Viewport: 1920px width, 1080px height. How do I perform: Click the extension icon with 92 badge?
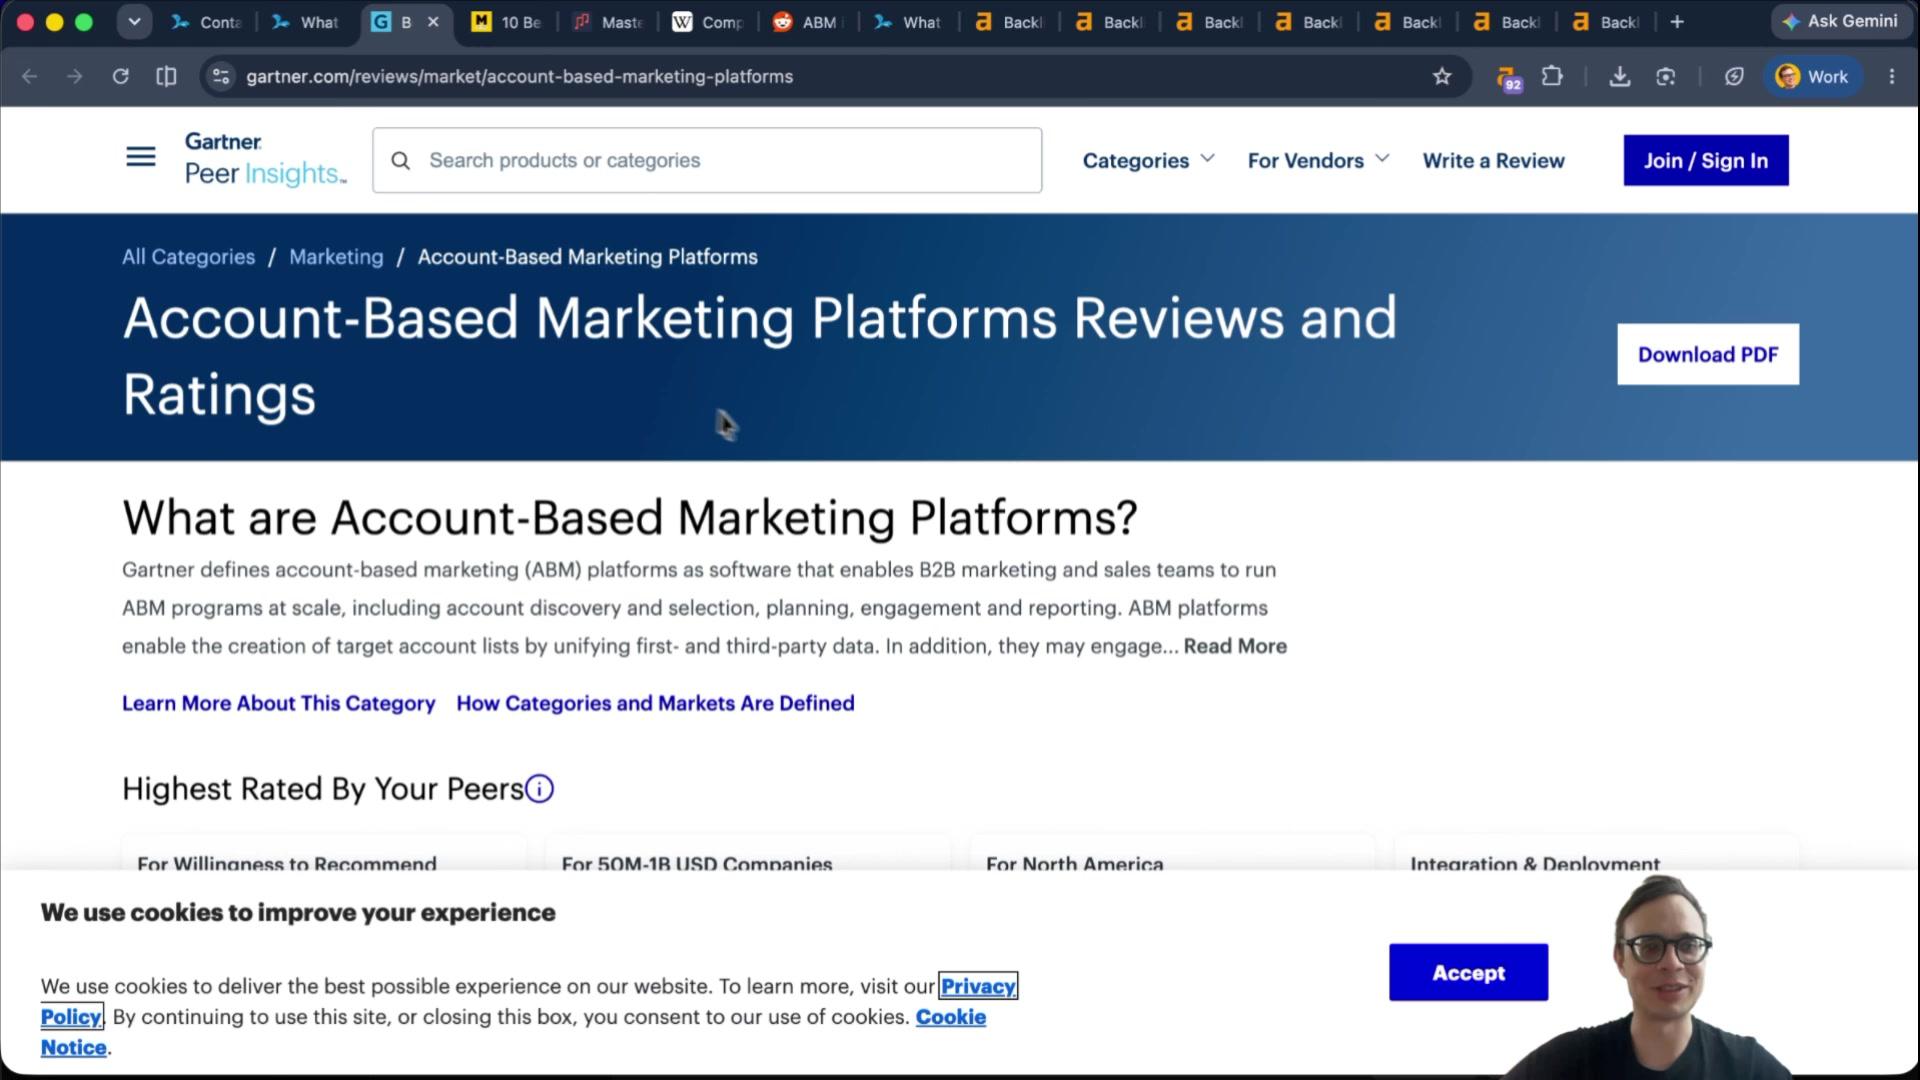click(x=1508, y=78)
